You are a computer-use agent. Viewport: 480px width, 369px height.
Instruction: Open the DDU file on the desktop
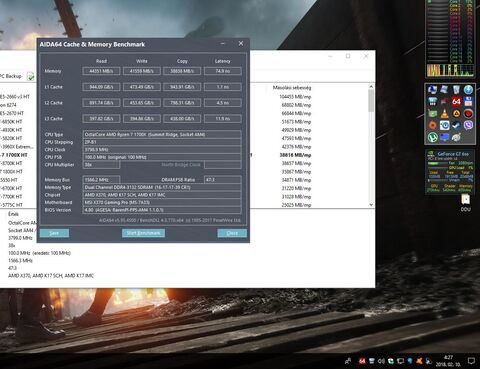pyautogui.click(x=466, y=203)
